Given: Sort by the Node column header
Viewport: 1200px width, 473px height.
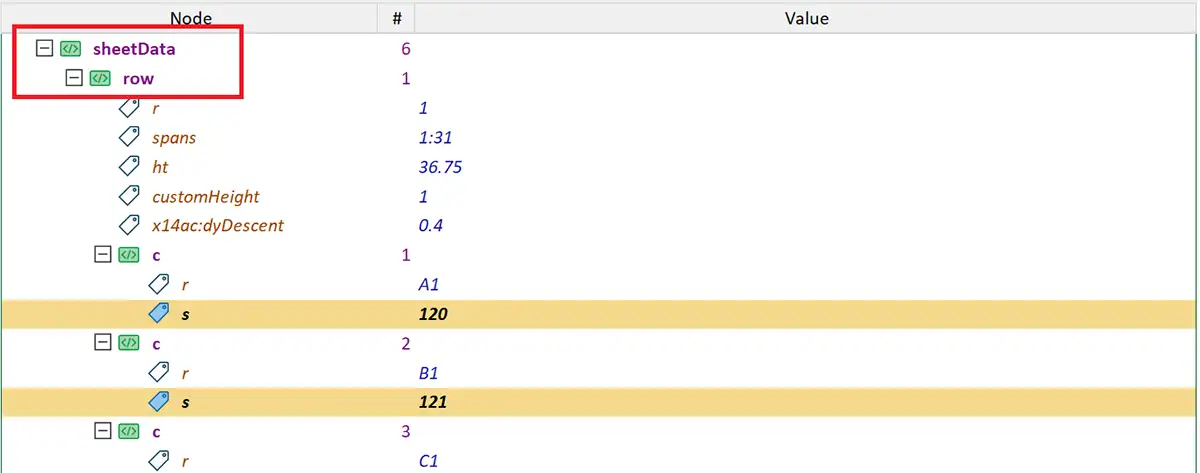Looking at the screenshot, I should (190, 18).
